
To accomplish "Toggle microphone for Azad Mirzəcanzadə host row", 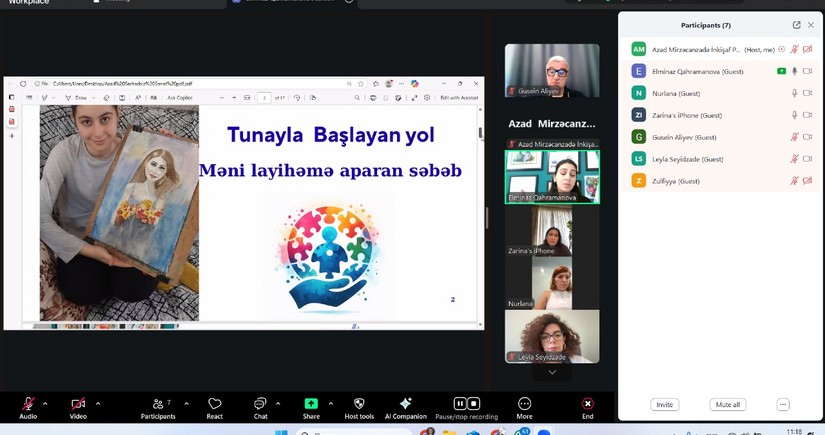I will [x=794, y=49].
